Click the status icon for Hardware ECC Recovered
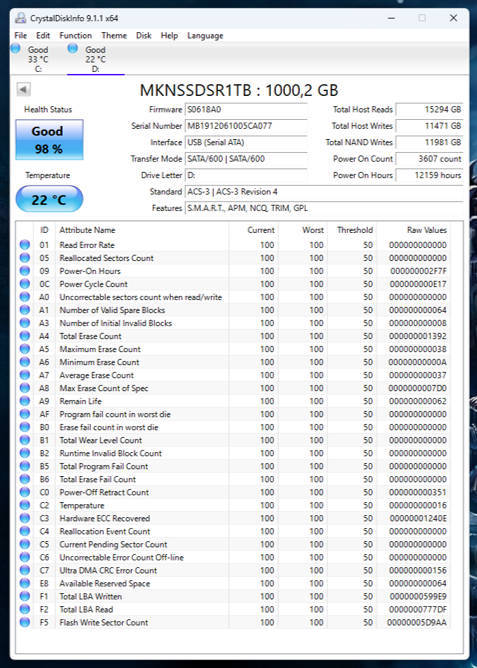 coord(25,518)
